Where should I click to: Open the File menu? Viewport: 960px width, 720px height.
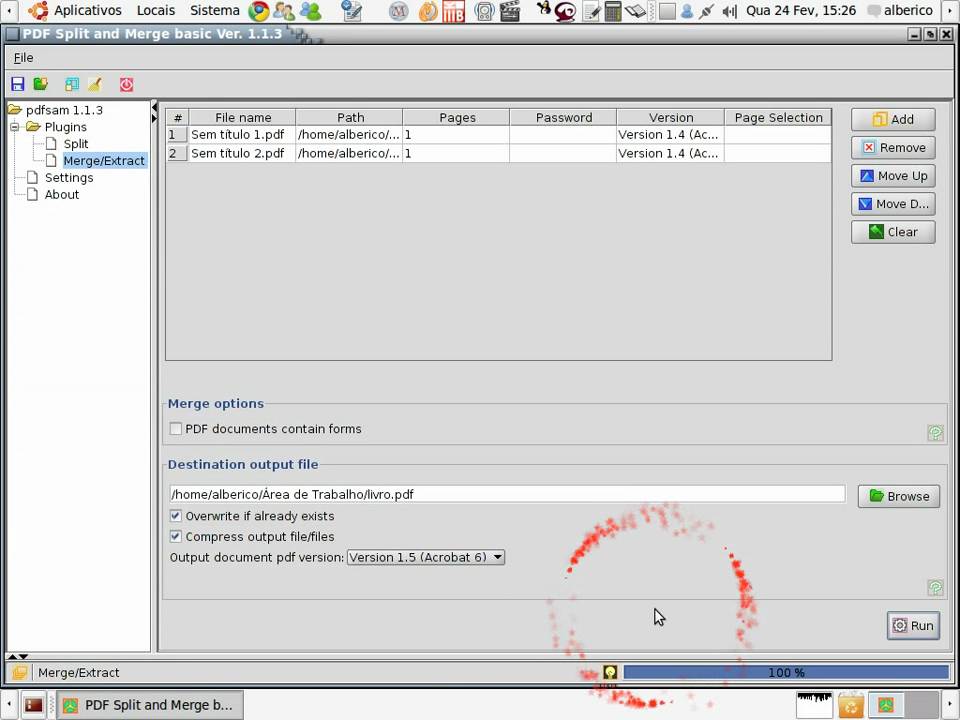coord(23,58)
